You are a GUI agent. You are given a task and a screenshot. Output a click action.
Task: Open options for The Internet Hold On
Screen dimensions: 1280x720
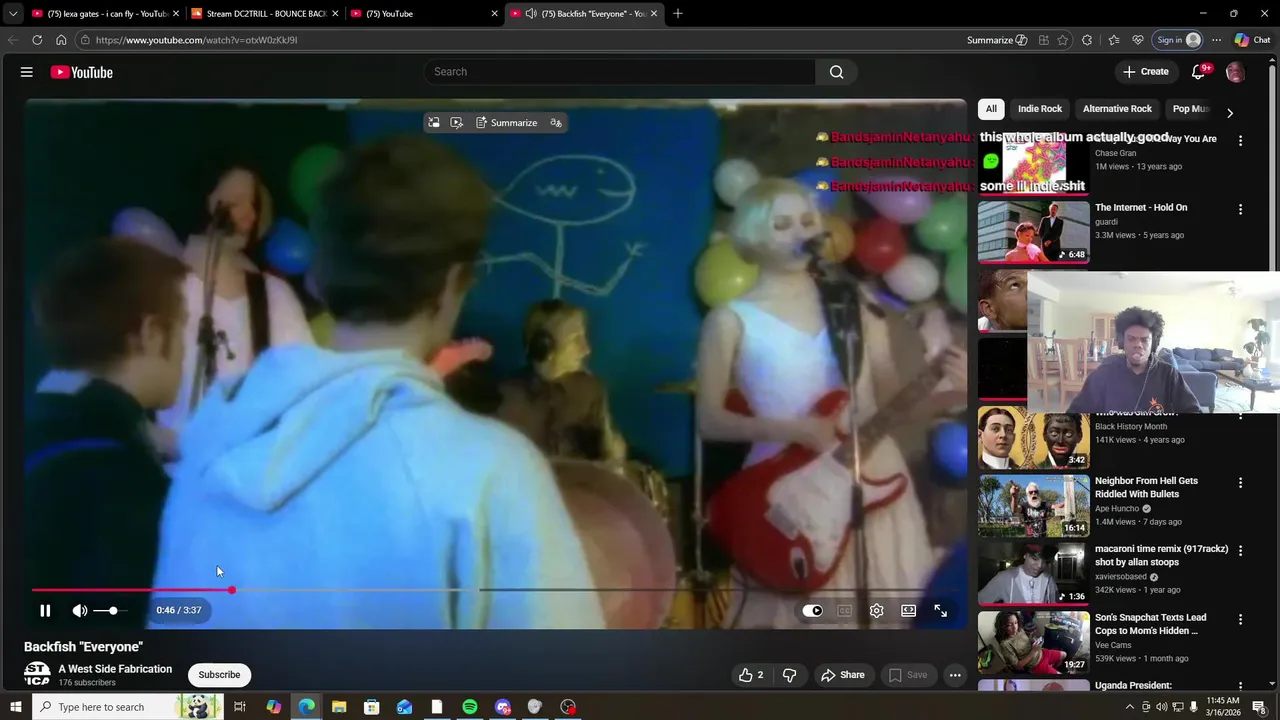point(1240,209)
